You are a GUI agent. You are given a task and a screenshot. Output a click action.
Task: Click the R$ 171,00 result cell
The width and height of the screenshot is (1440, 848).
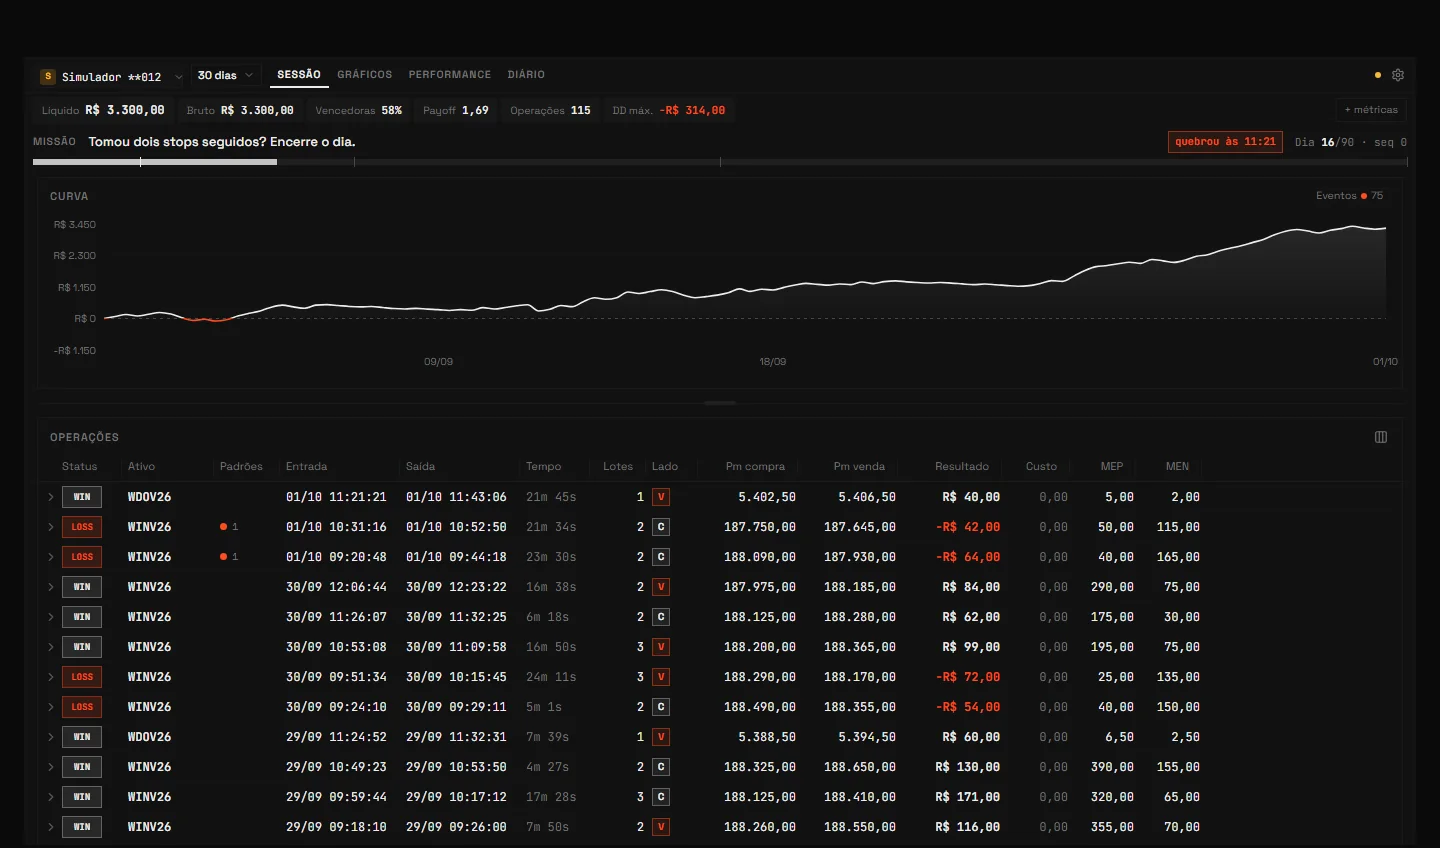coord(968,797)
